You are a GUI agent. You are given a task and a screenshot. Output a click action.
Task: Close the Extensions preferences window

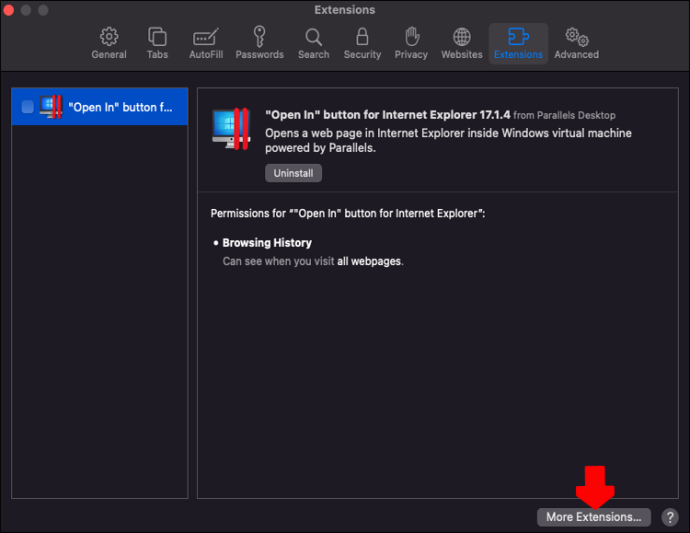point(9,10)
